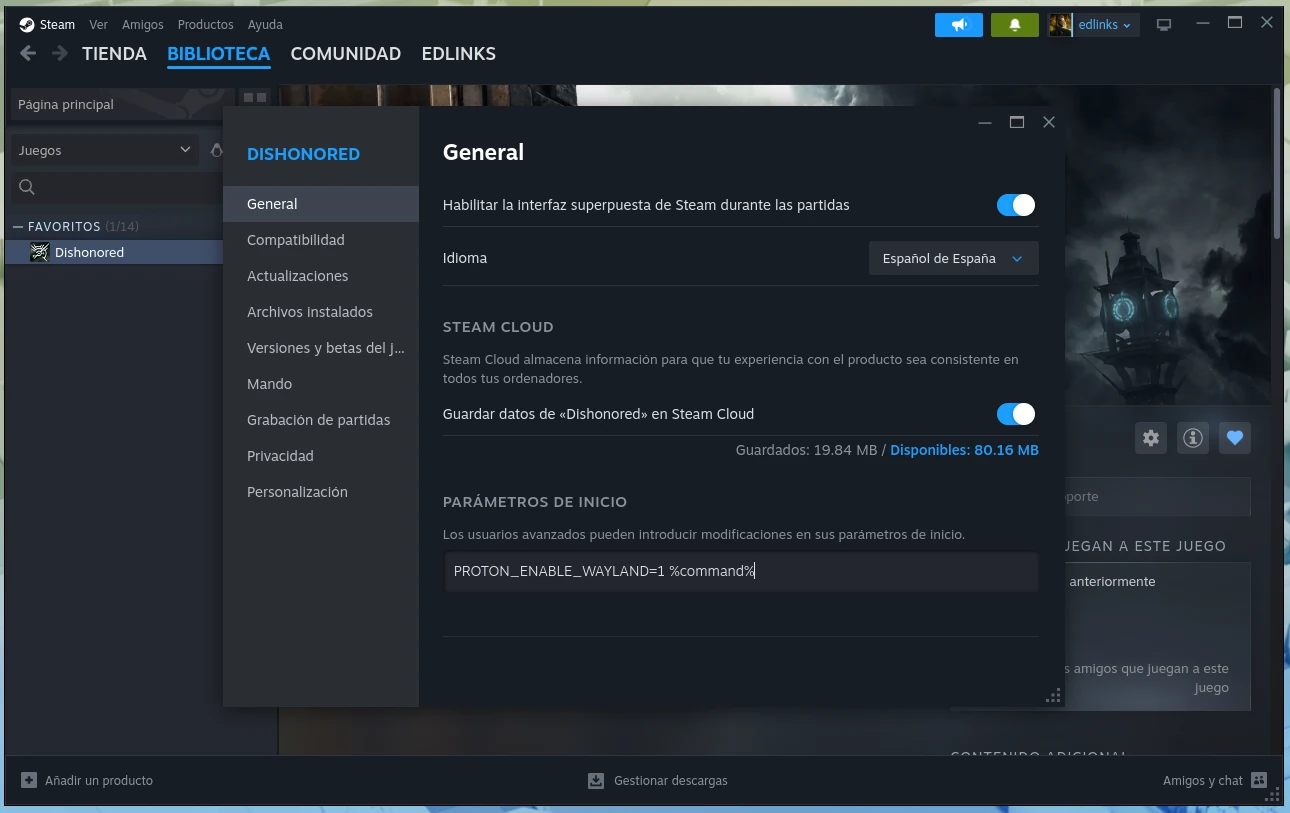Open the announcements megaphone button
The image size is (1290, 813).
coord(959,25)
